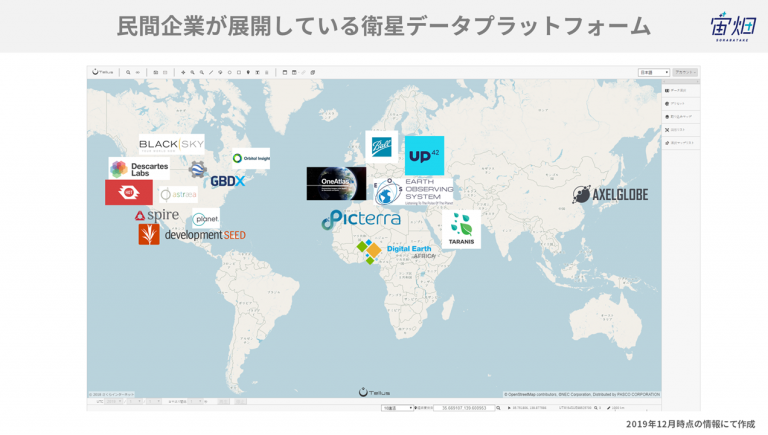This screenshot has height=435, width=768.
Task: Select the circle drawing tool
Action: 230,72
